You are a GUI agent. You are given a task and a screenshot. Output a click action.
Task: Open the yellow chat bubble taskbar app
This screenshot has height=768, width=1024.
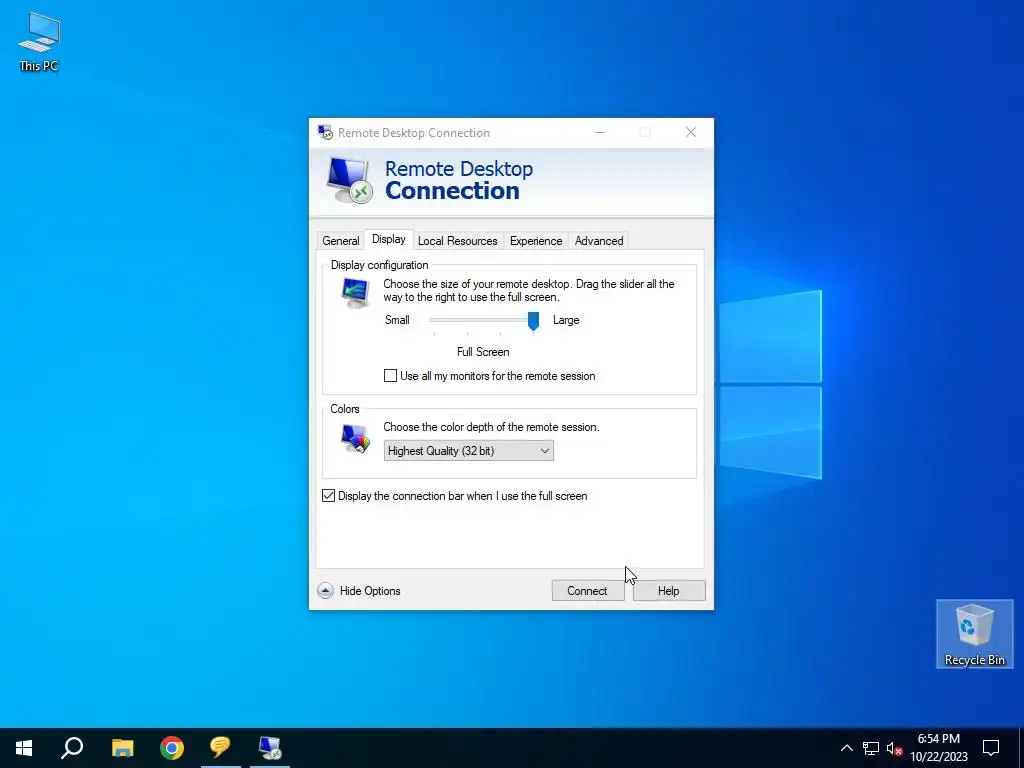220,748
